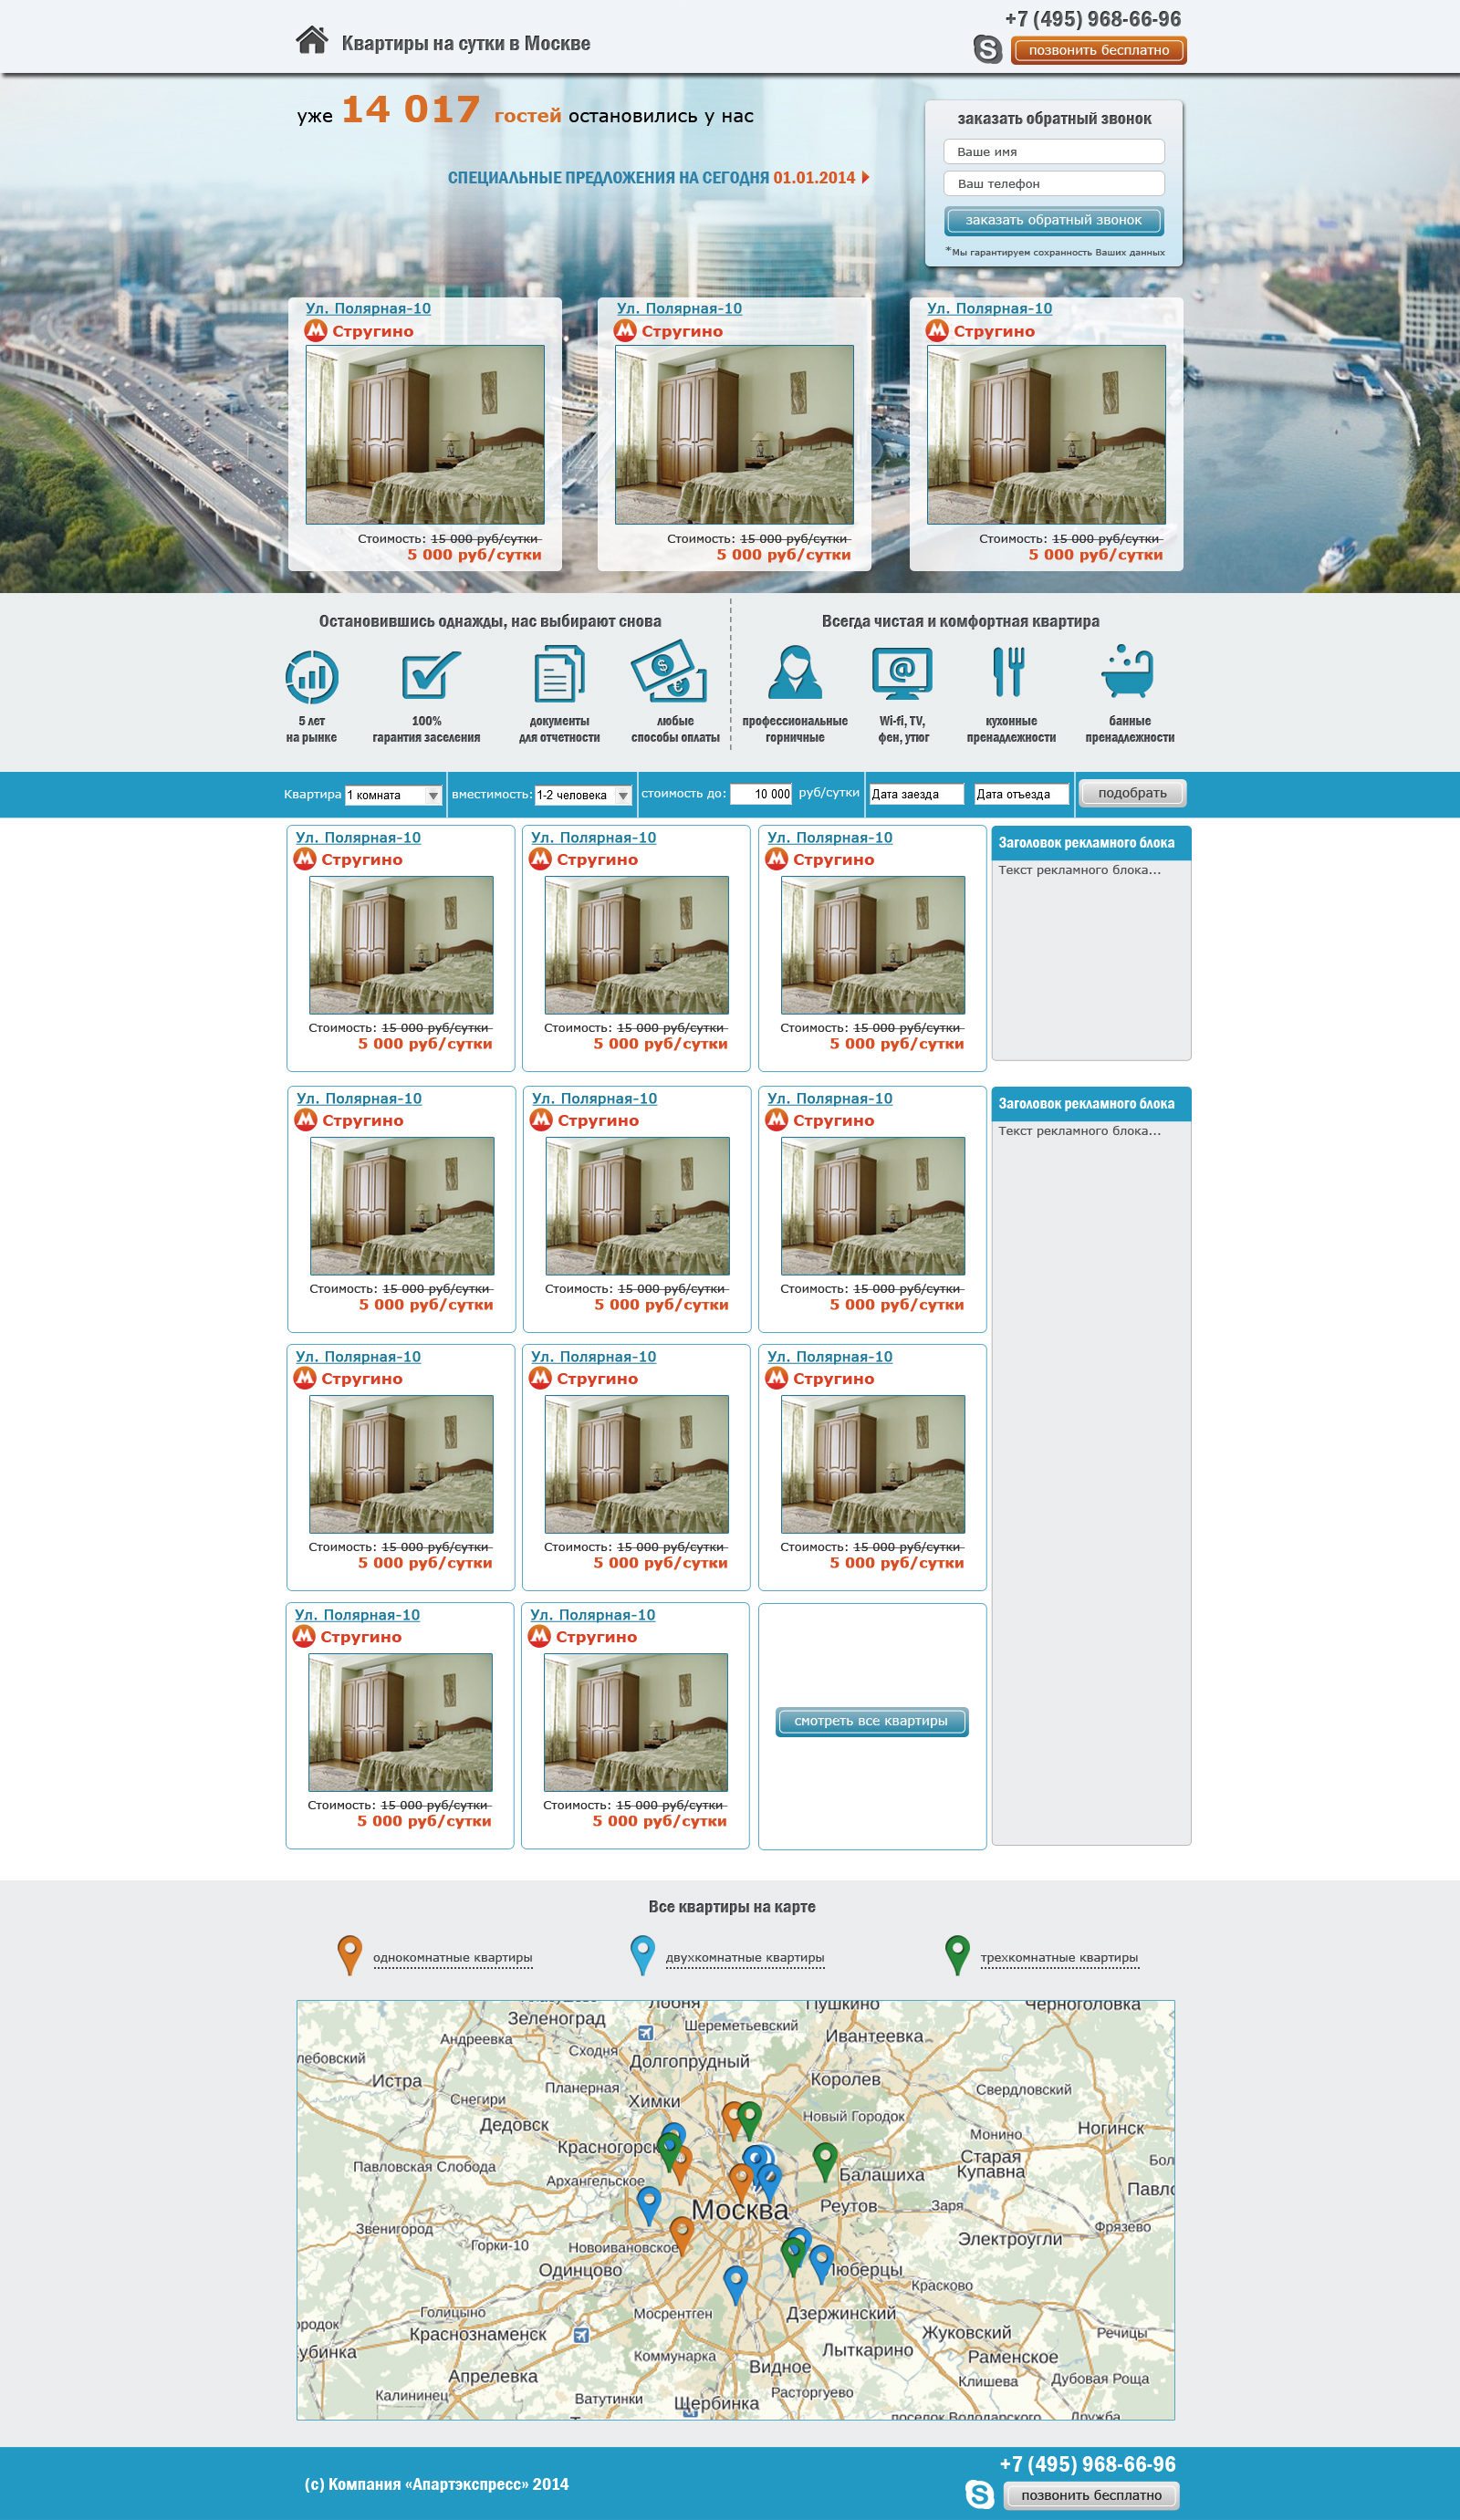Click the Skype icon in top header

click(987, 49)
